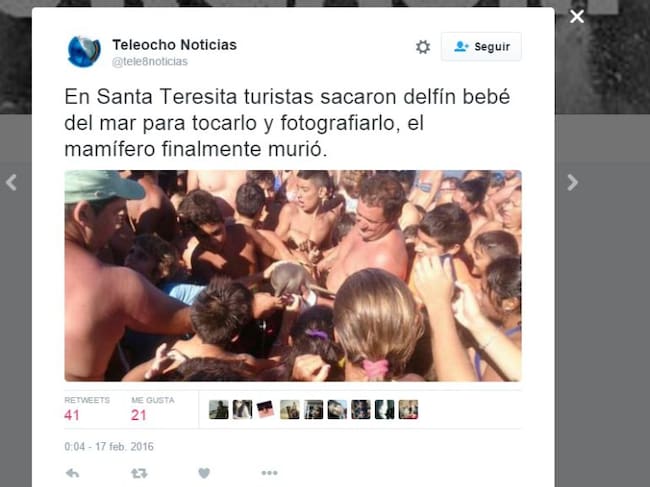The image size is (650, 487).
Task: Open the fifth liker avatar thumbnail
Action: [x=313, y=409]
